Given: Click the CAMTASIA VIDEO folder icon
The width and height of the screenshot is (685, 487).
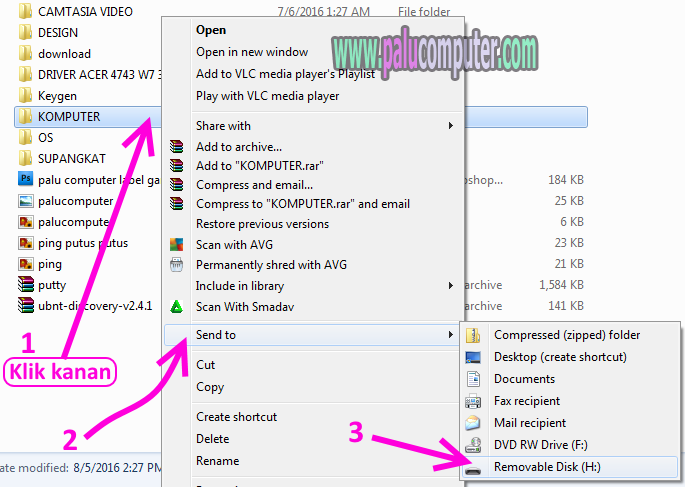Looking at the screenshot, I should pos(25,11).
